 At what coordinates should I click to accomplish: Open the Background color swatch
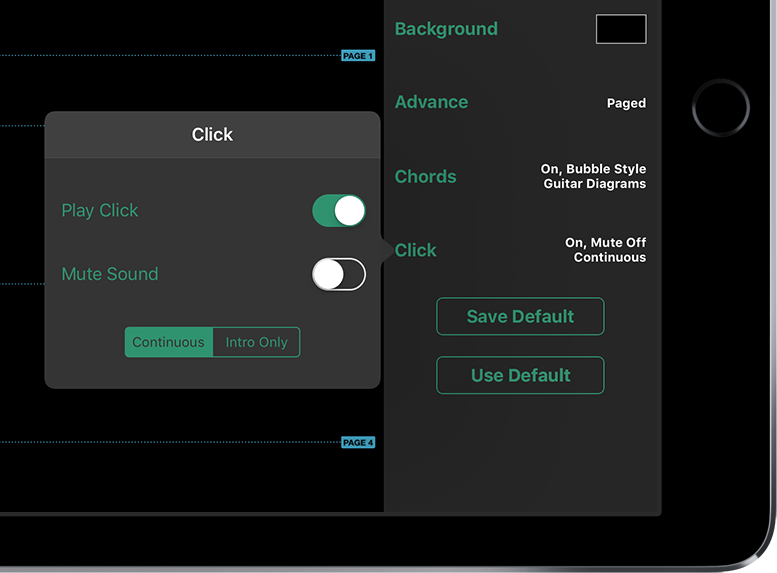pyautogui.click(x=621, y=29)
